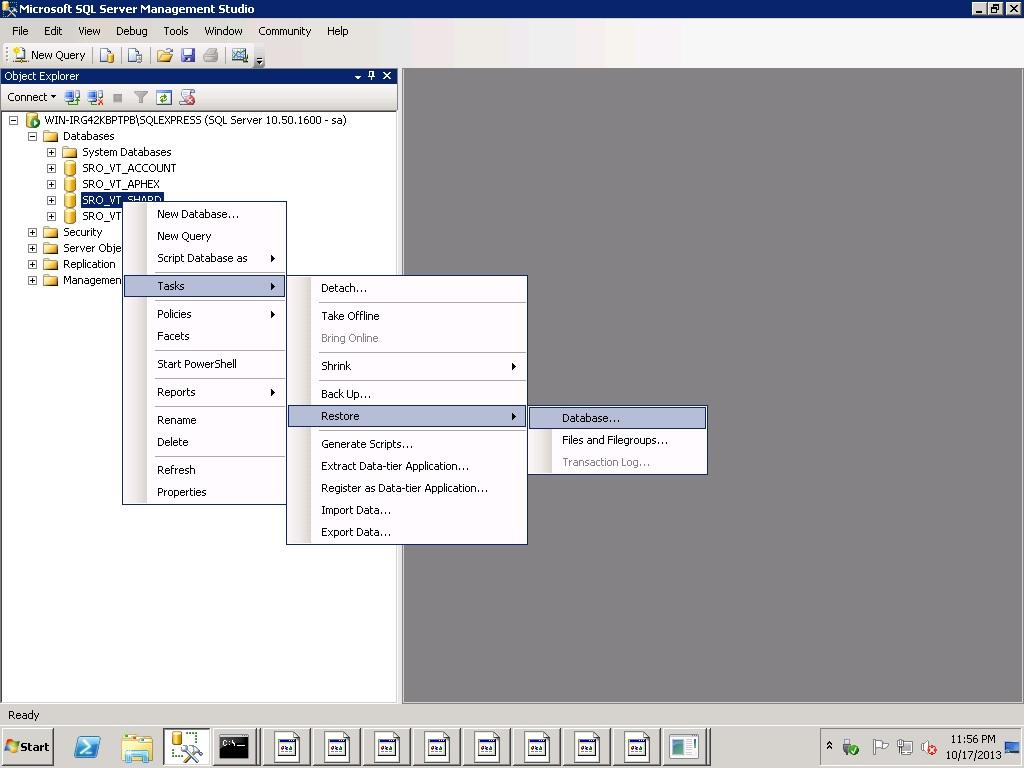Image resolution: width=1024 pixels, height=768 pixels.
Task: Click the Databases folder icon
Action: point(50,136)
